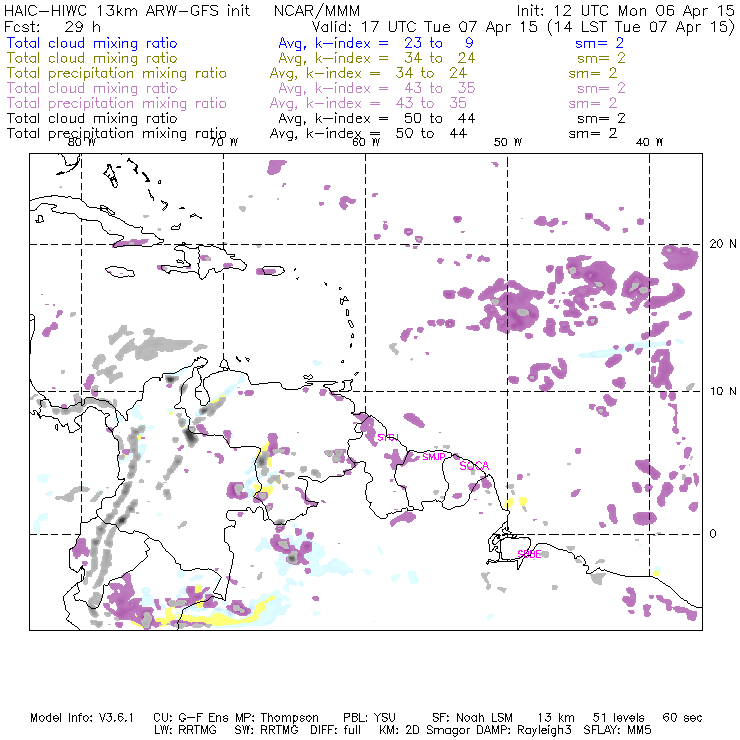Click the '50 W' longitude label

tap(508, 142)
